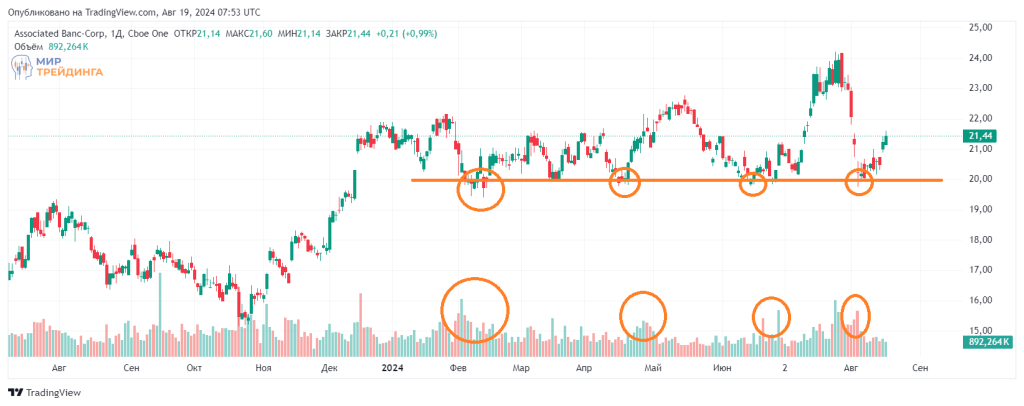Viewport: 1024px width, 406px height.
Task: Click the 20,00 price axis label
Action: pyautogui.click(x=979, y=179)
